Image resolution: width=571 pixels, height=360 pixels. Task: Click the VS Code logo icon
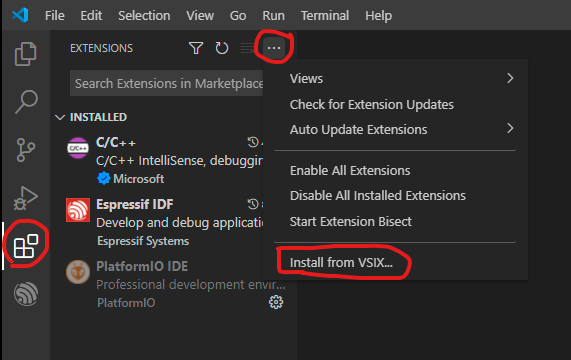click(x=20, y=15)
